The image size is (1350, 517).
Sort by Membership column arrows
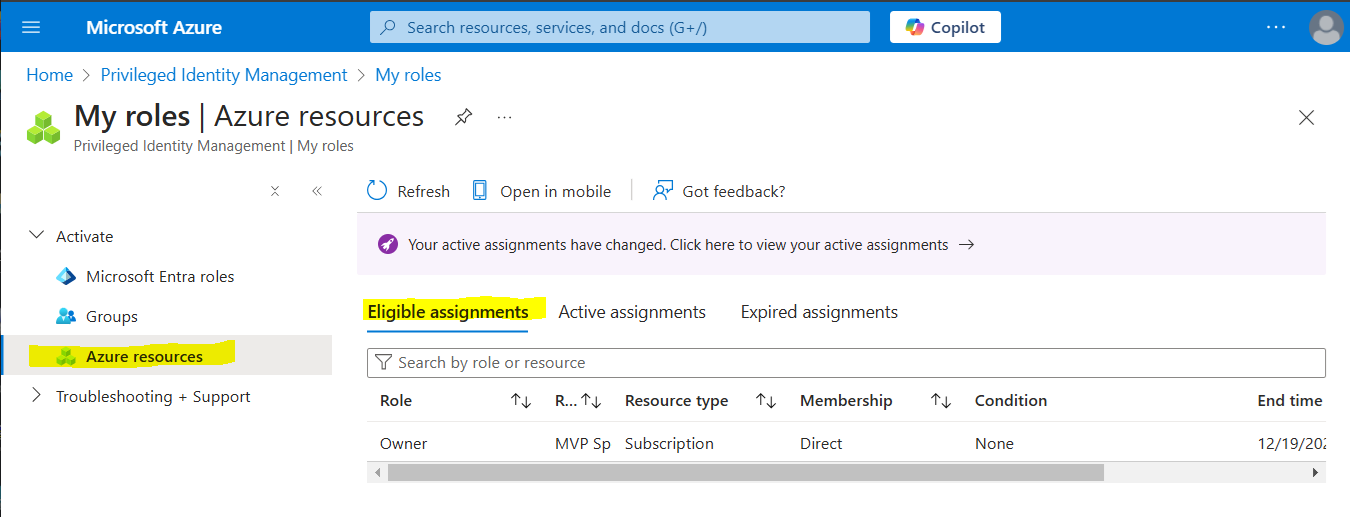(941, 401)
